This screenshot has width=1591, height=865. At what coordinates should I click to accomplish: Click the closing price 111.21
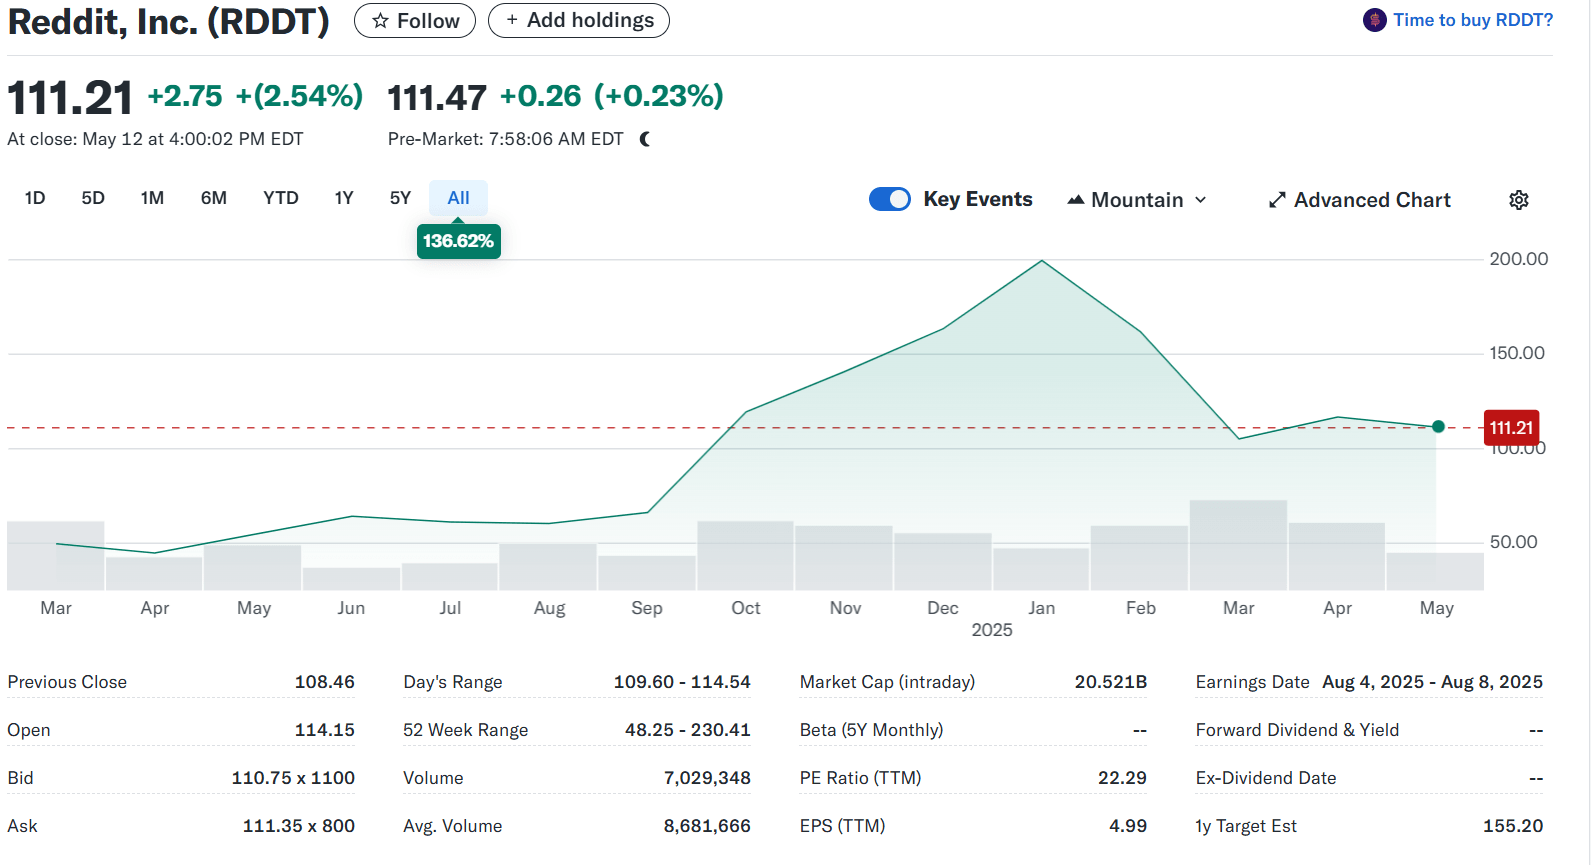coord(70,98)
